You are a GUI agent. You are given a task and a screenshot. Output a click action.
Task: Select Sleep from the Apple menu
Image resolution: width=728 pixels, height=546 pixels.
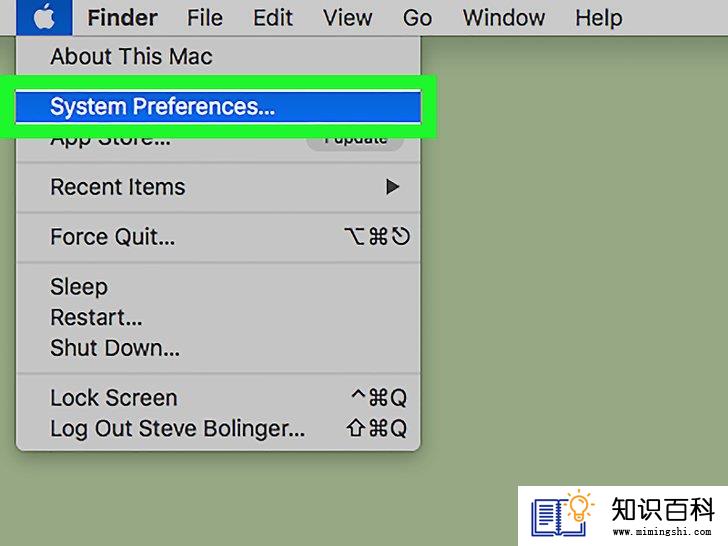(x=218, y=286)
